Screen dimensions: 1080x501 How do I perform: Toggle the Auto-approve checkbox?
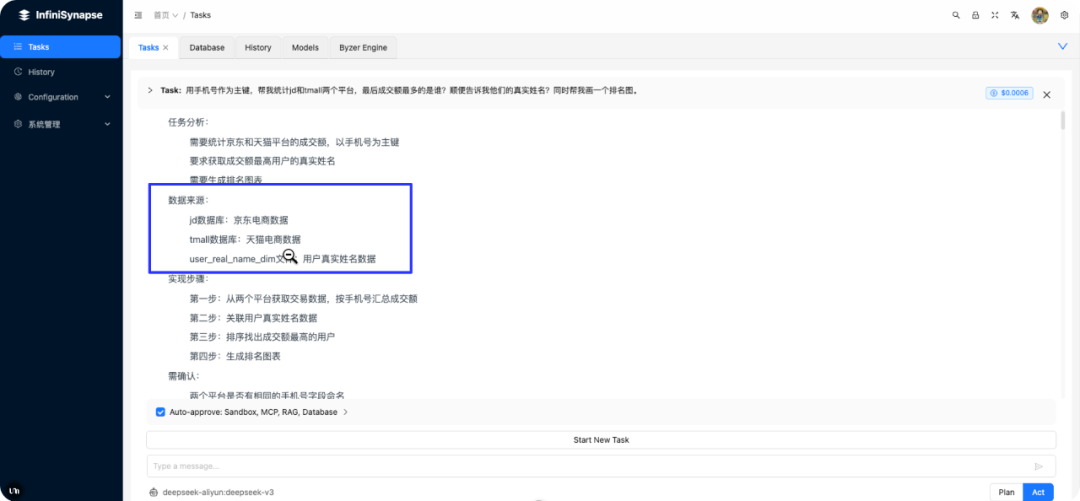(160, 412)
